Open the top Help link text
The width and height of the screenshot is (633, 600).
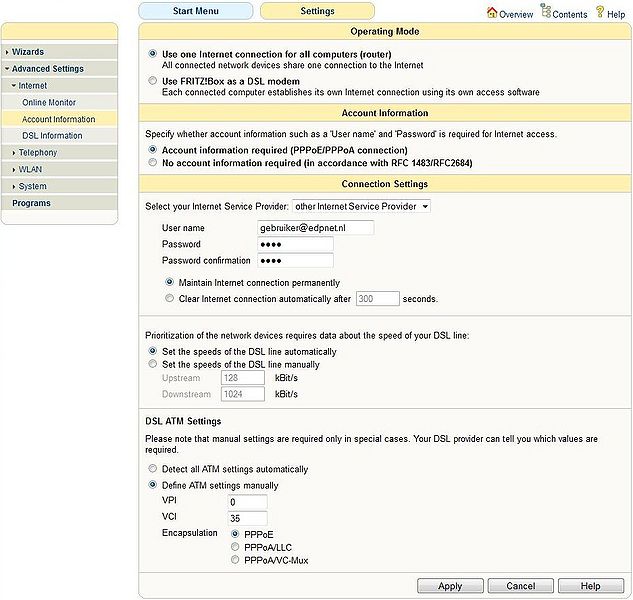tap(616, 15)
